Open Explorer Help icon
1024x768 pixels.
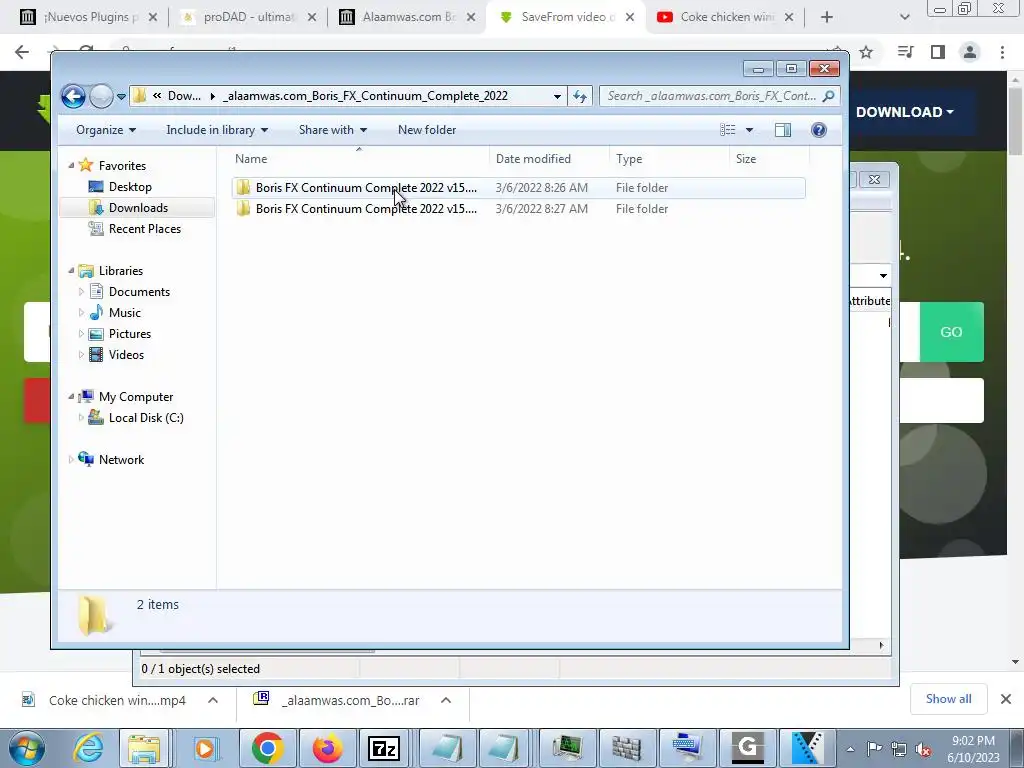(818, 130)
